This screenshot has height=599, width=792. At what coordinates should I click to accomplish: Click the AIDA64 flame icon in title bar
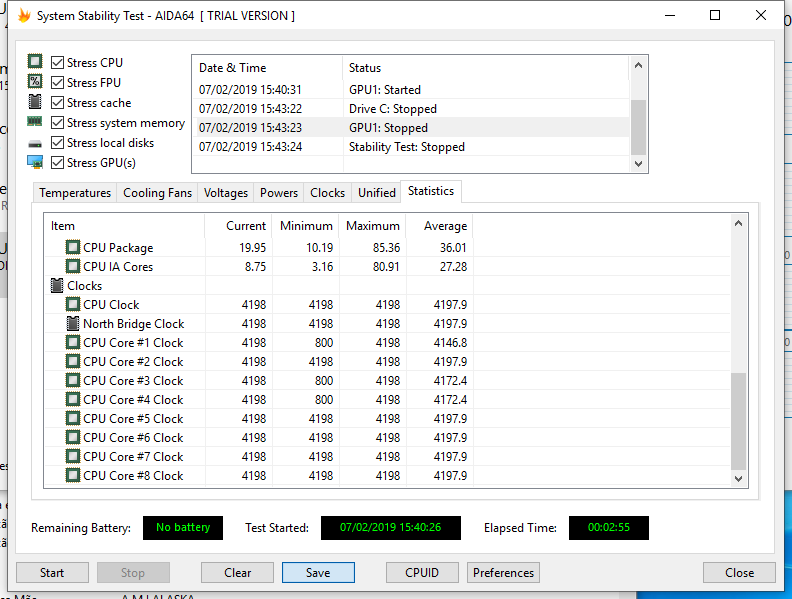point(24,15)
